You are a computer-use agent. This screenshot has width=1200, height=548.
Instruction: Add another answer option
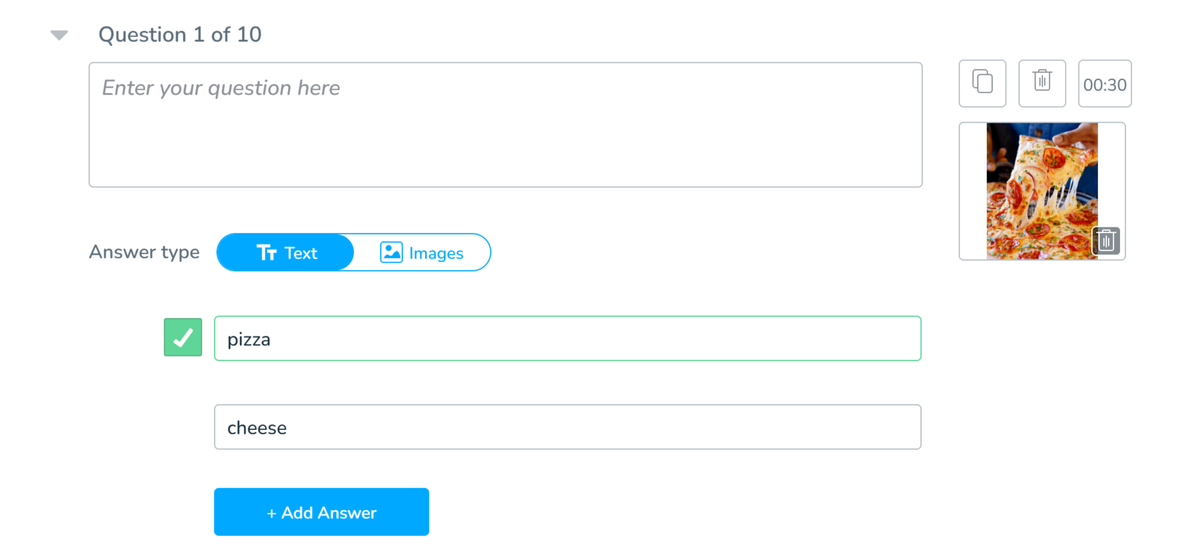click(x=321, y=512)
